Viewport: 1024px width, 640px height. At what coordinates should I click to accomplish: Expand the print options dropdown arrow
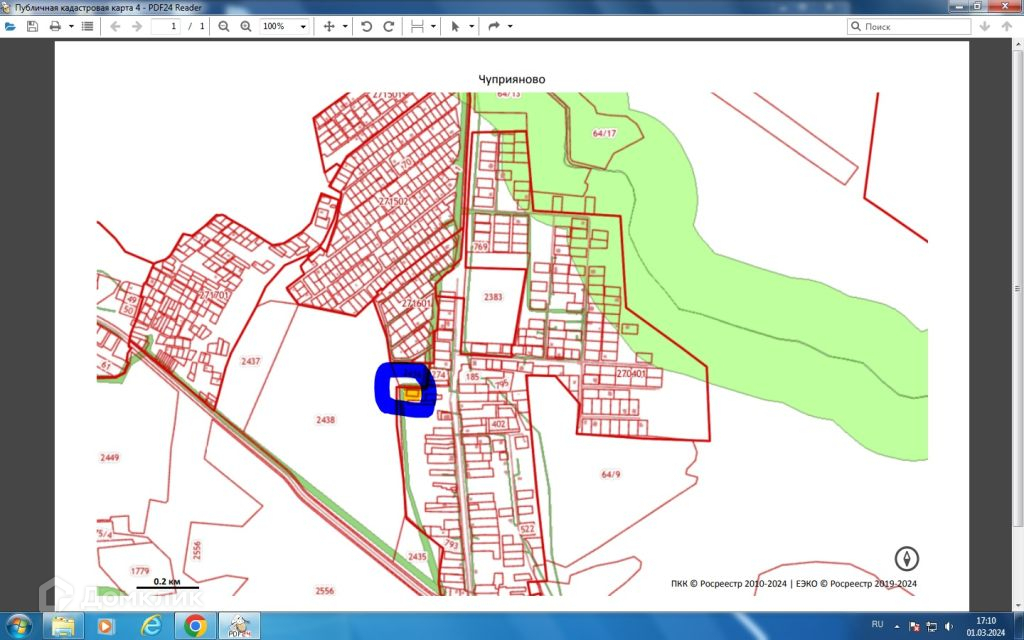[71, 27]
